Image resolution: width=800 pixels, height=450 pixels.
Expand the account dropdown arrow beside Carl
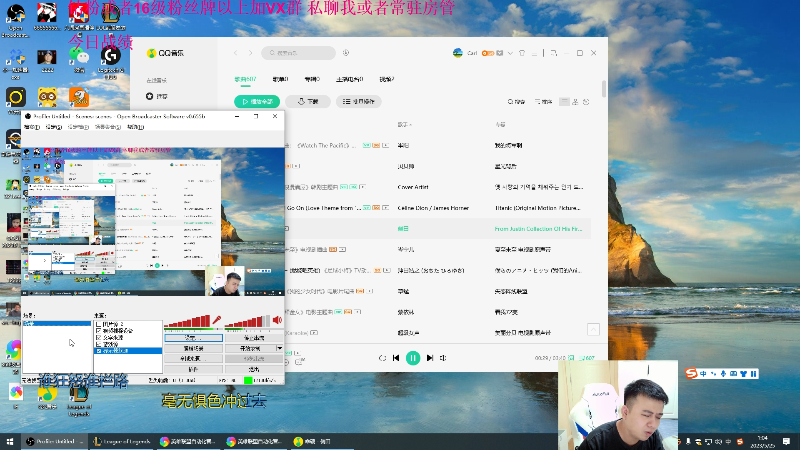(x=510, y=53)
